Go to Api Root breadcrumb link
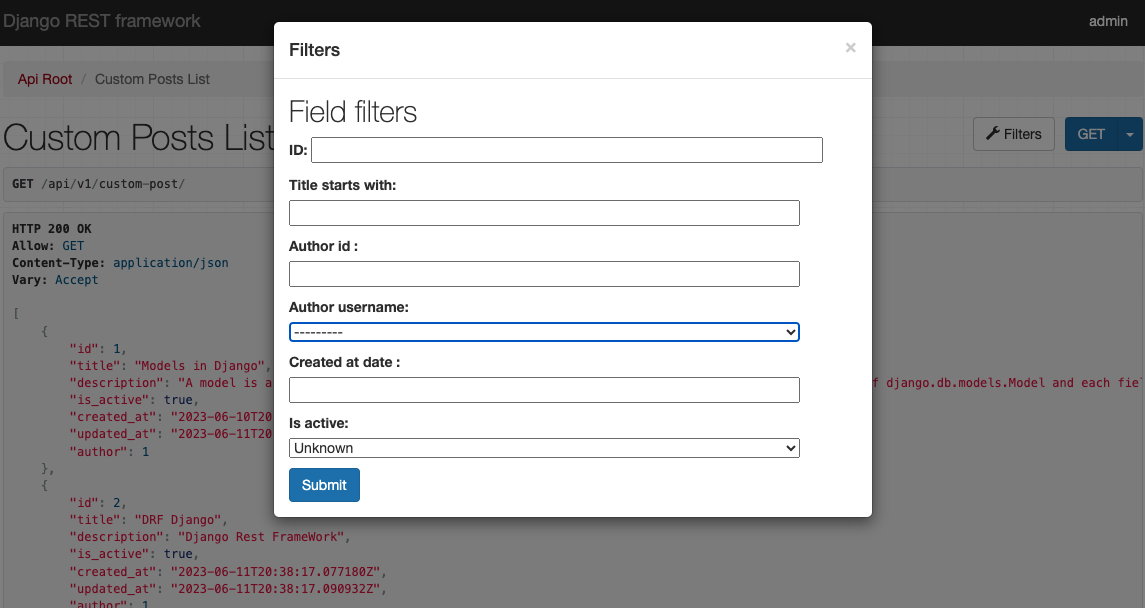 click(x=45, y=79)
